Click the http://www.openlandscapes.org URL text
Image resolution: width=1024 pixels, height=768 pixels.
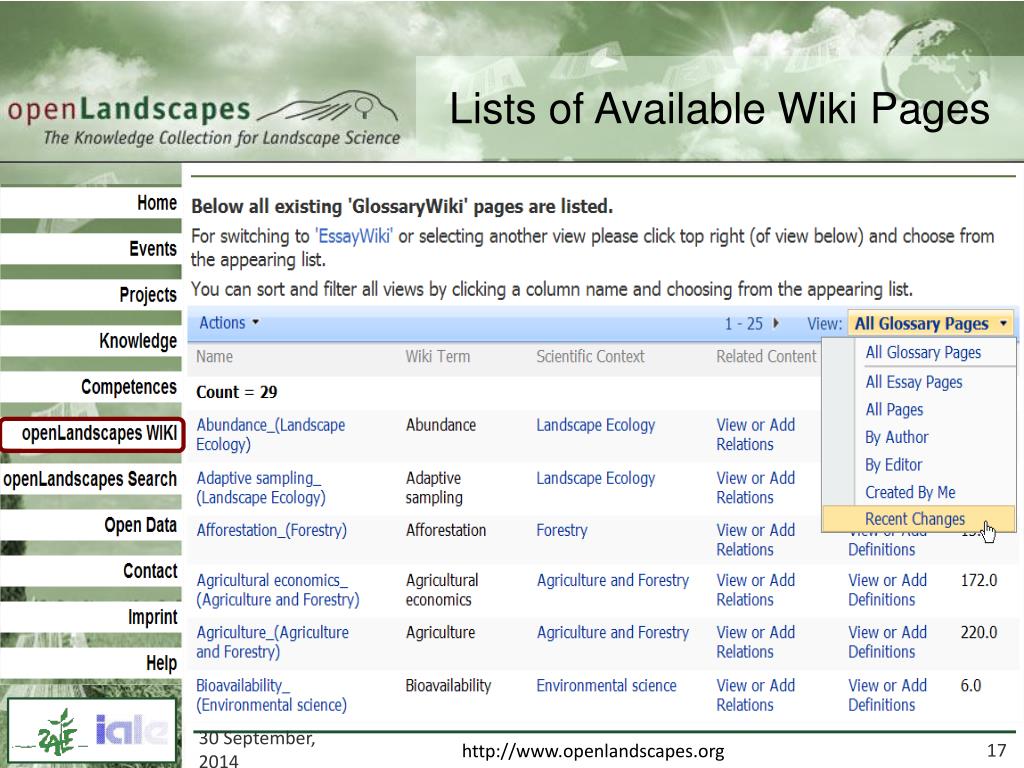[593, 752]
